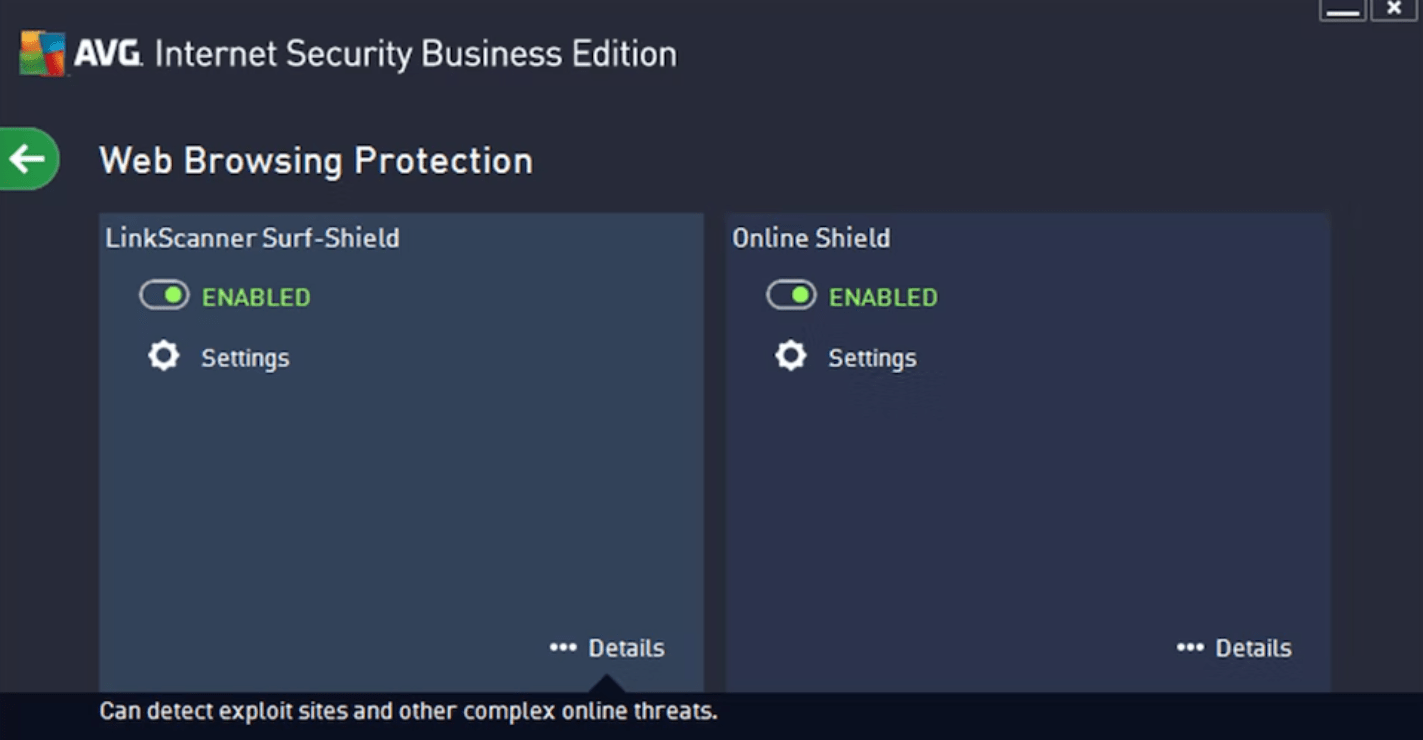Open the Settings gear under Online Shield
Image resolution: width=1423 pixels, height=740 pixels.
tap(790, 356)
